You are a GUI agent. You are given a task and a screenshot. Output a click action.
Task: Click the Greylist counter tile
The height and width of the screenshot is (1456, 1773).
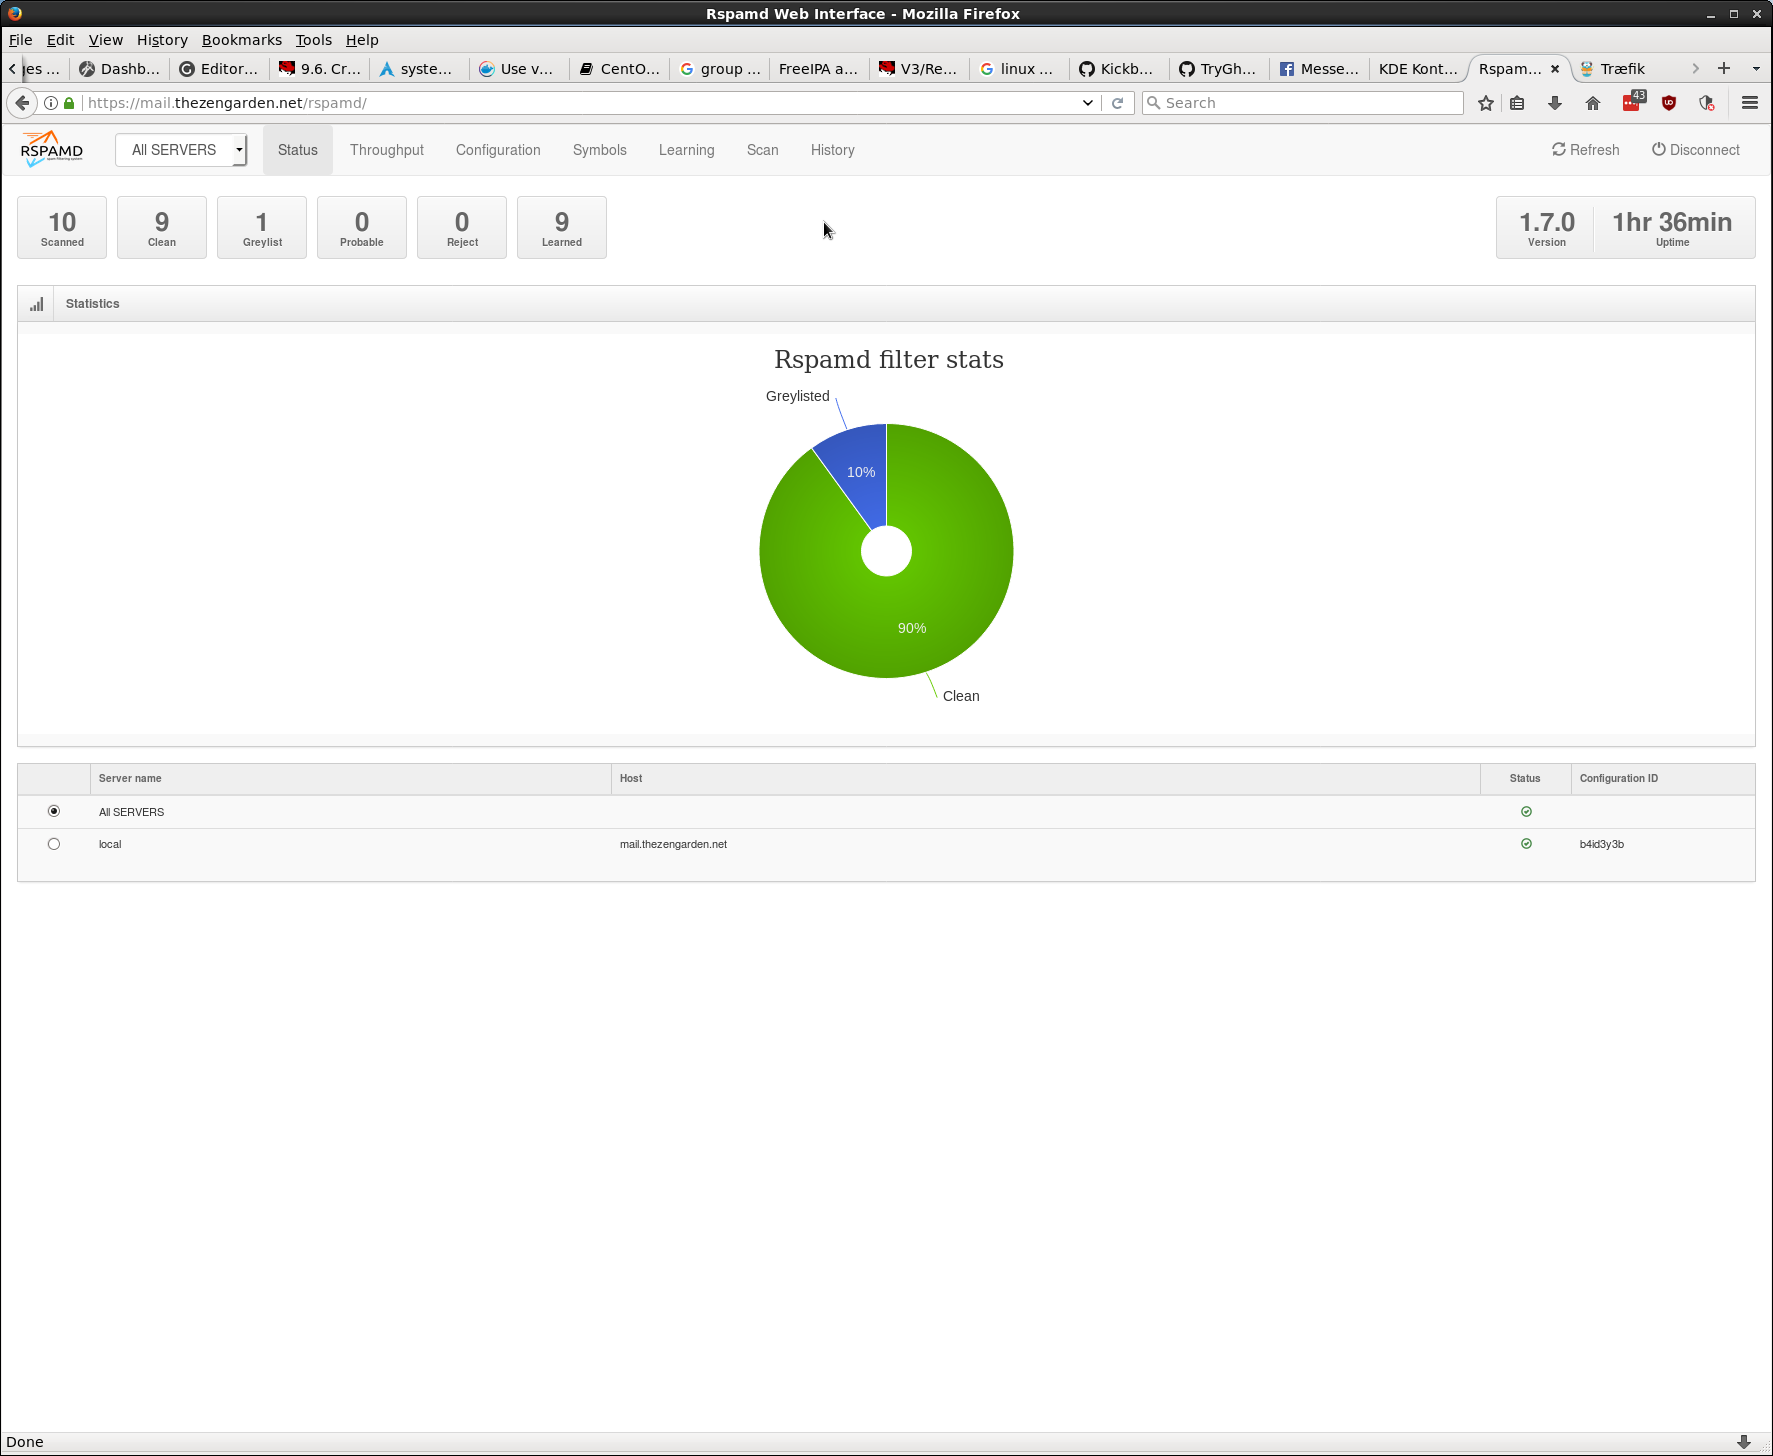point(262,228)
